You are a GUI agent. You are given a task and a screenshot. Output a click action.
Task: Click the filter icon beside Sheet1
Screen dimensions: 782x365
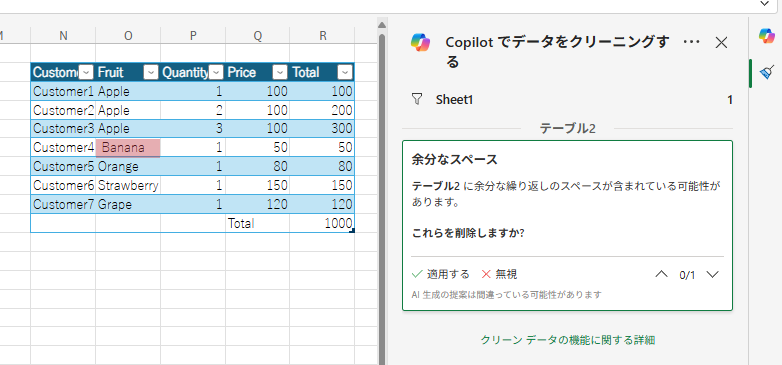click(x=417, y=99)
